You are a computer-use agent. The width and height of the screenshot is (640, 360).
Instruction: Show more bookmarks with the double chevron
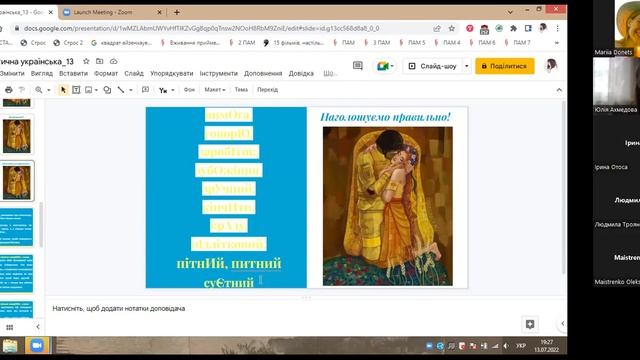[x=557, y=42]
